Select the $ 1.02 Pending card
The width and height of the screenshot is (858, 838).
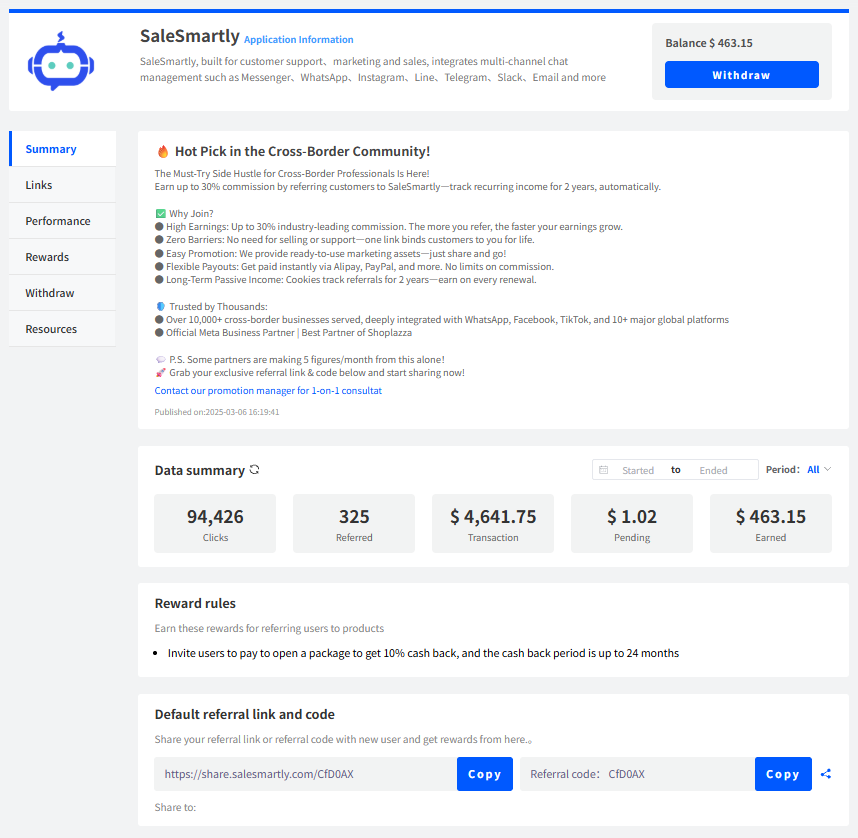632,523
